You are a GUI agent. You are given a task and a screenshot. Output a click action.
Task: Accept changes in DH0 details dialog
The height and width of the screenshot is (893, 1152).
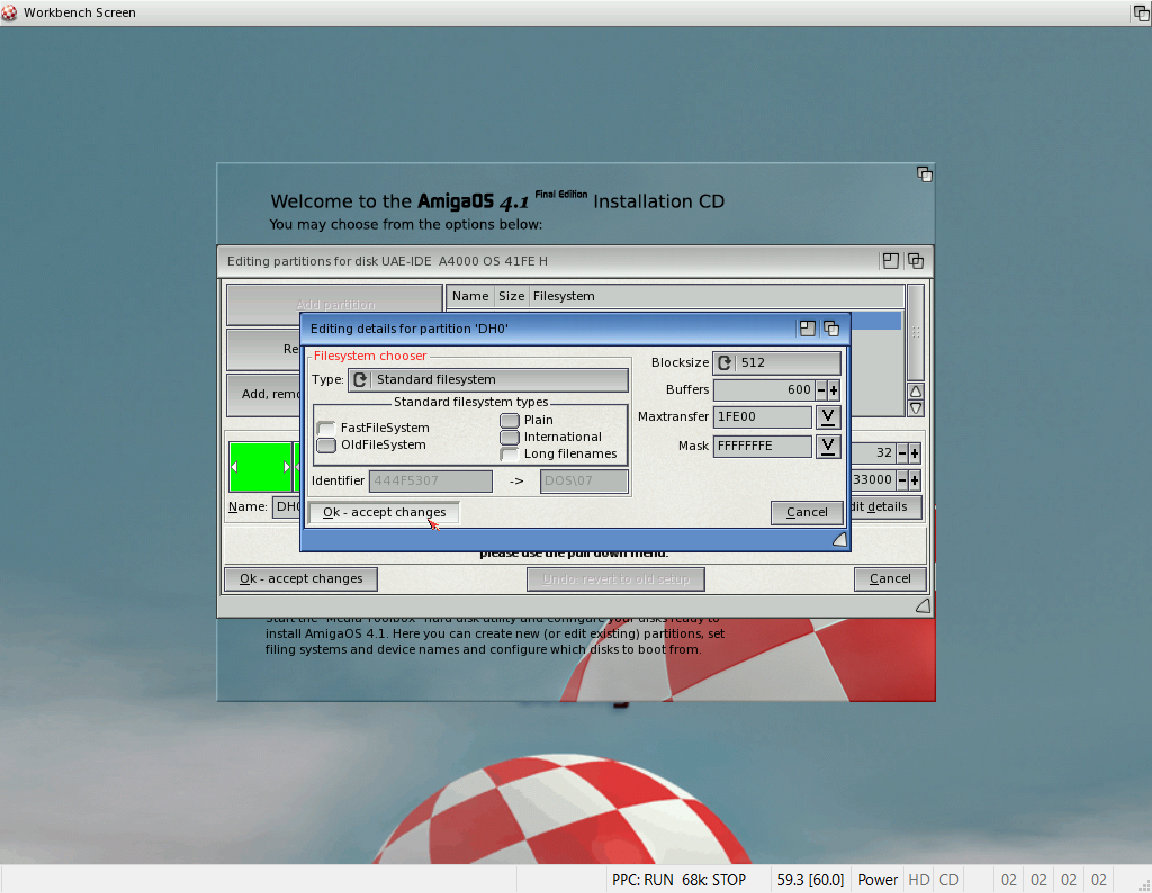(x=384, y=512)
